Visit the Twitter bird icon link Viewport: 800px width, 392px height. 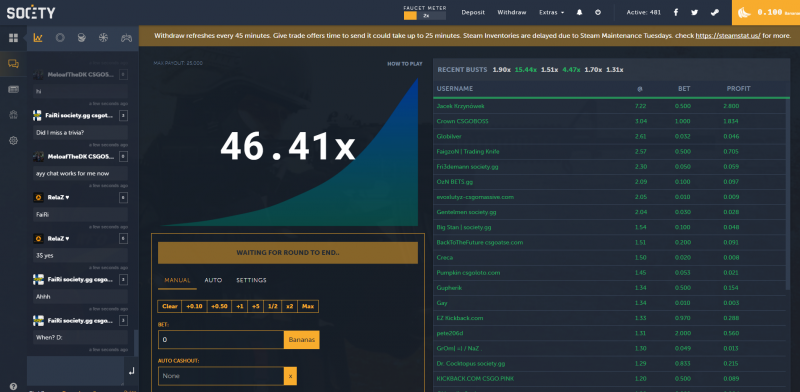694,12
